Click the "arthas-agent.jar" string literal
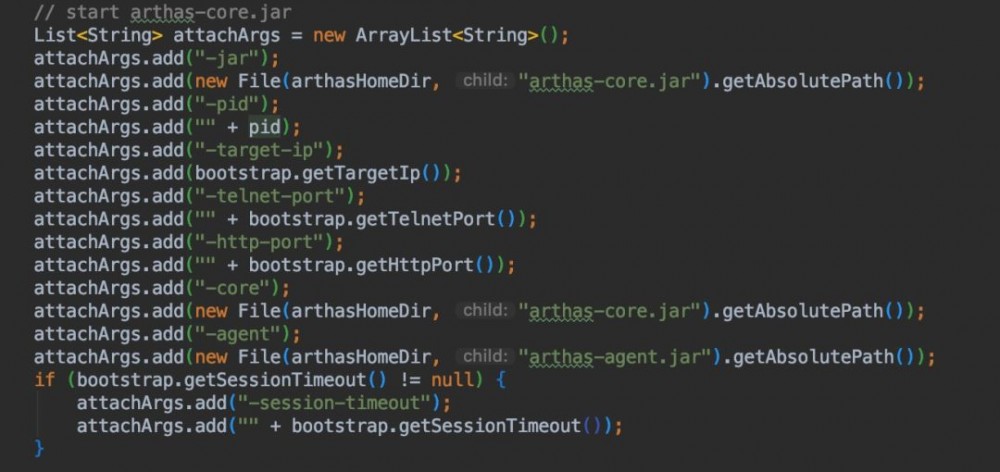 (615, 357)
